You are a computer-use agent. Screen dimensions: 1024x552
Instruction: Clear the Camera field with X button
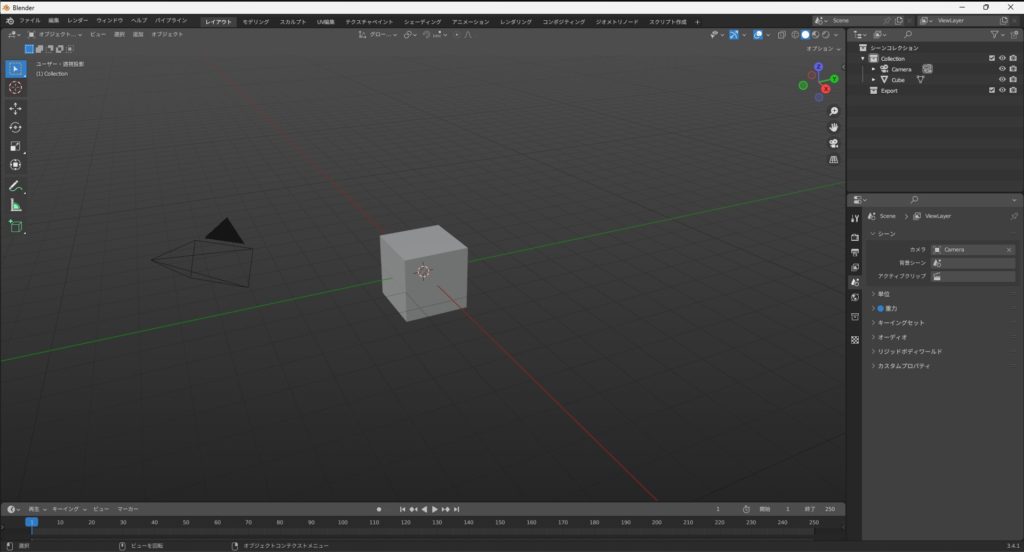pyautogui.click(x=1009, y=249)
